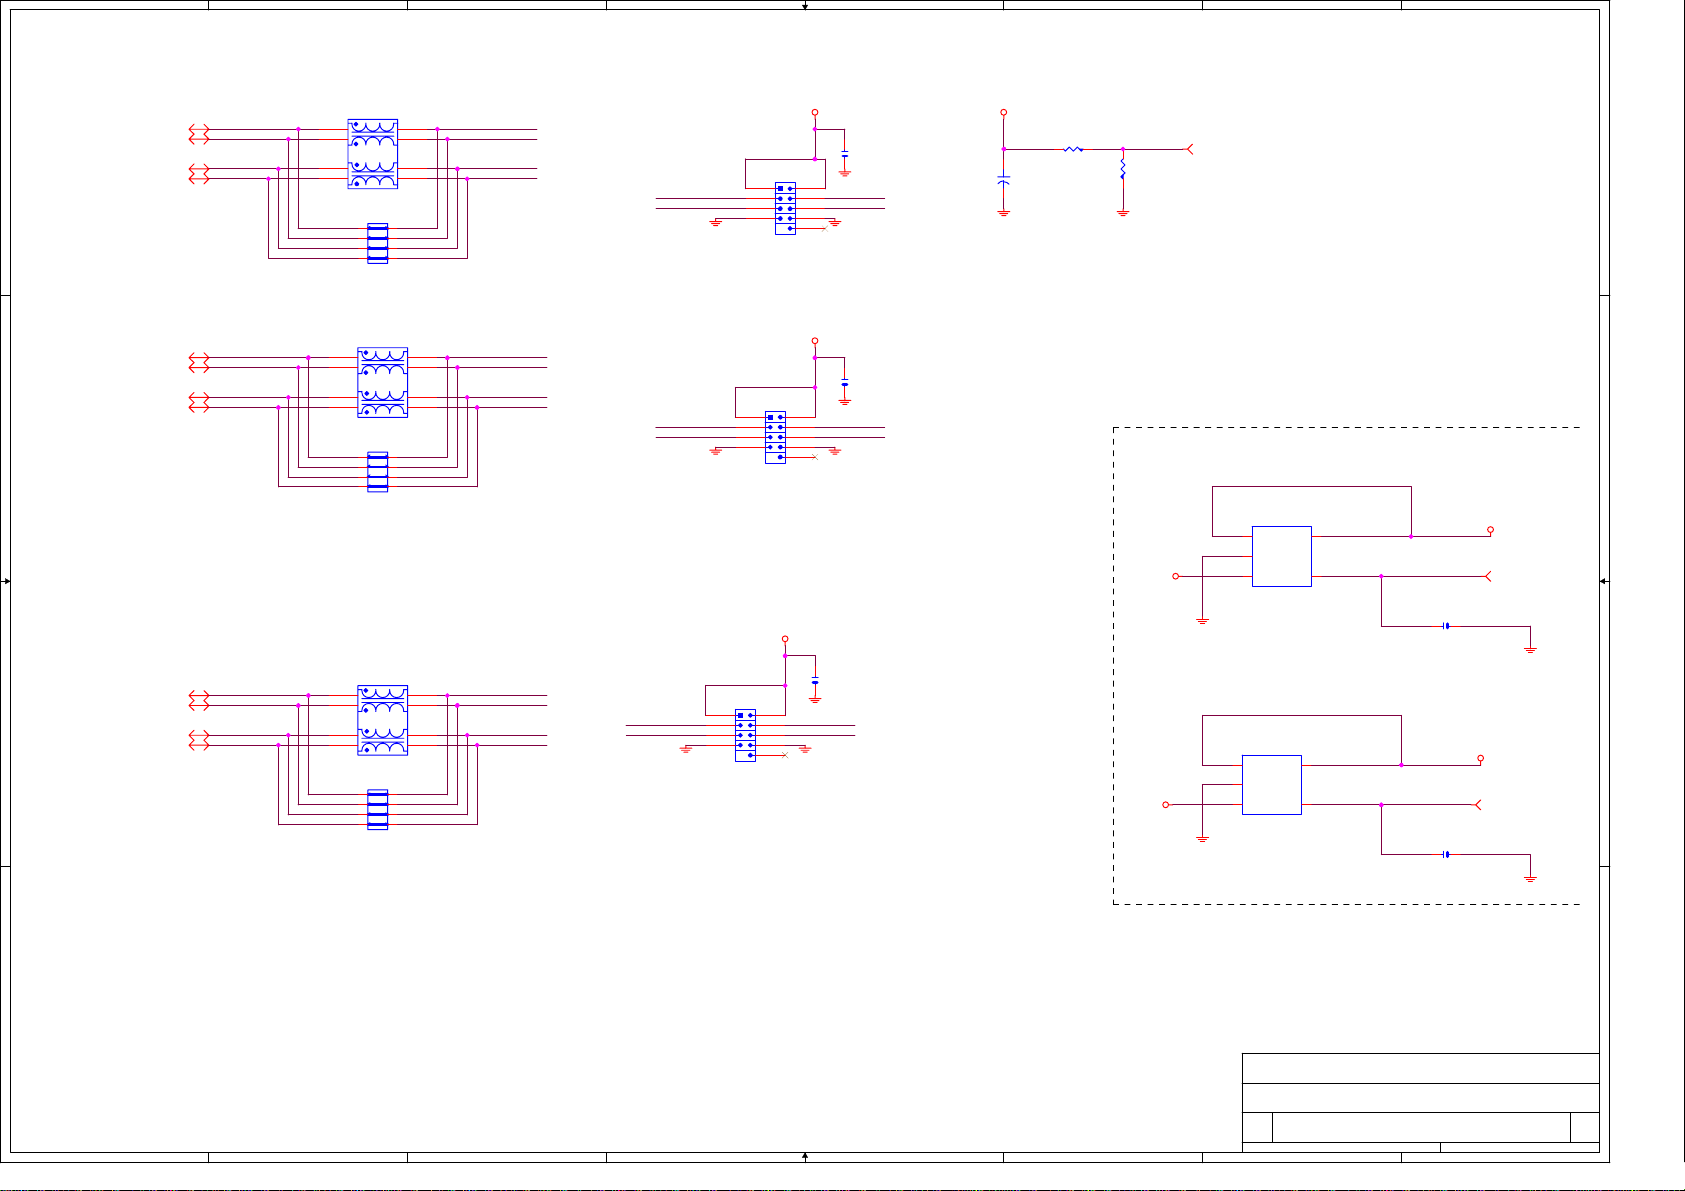The image size is (1685, 1191).
Task: Select the capacitor right of the upper IC
Action: pos(1446,626)
